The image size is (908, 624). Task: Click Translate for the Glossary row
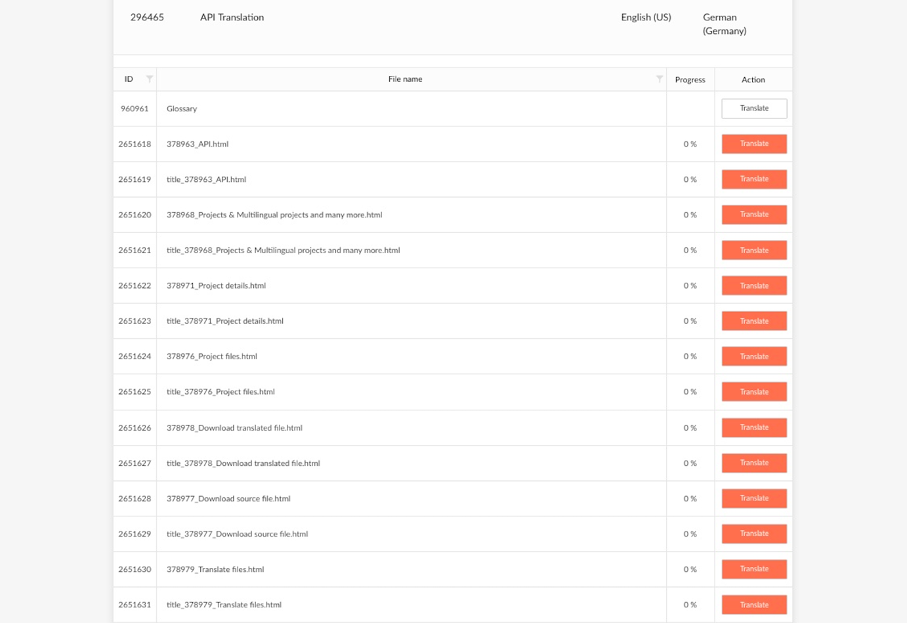pos(754,108)
